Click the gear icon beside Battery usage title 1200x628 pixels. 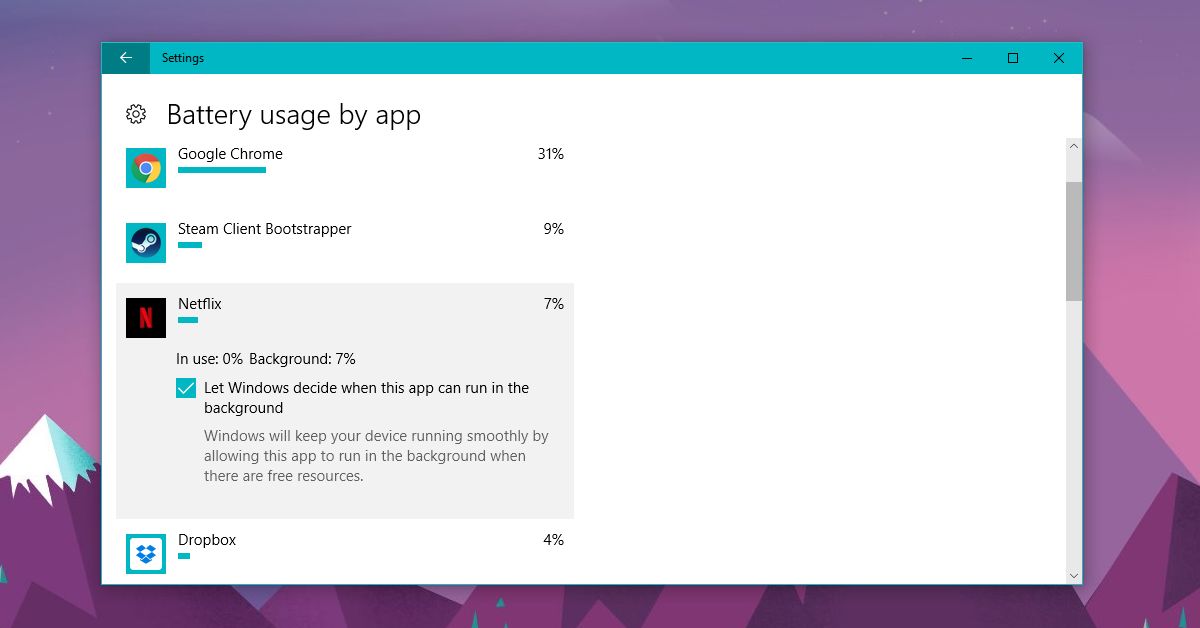pos(136,114)
